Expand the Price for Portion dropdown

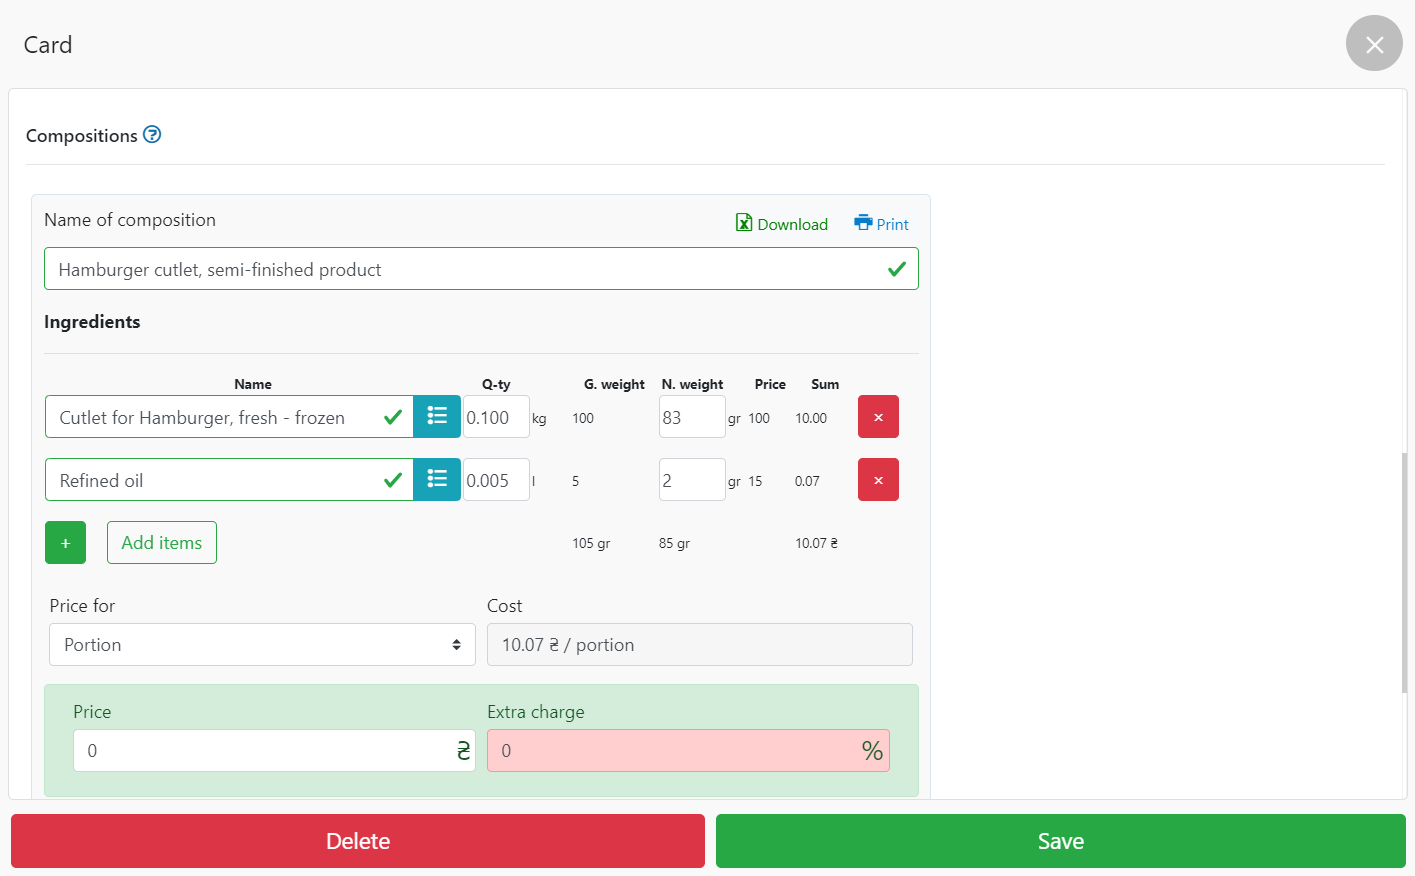(262, 645)
